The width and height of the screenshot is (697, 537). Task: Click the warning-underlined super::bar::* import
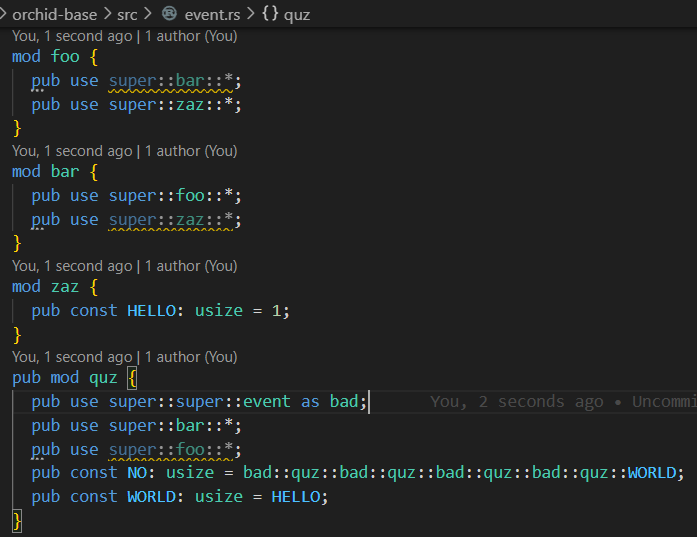[x=171, y=81]
